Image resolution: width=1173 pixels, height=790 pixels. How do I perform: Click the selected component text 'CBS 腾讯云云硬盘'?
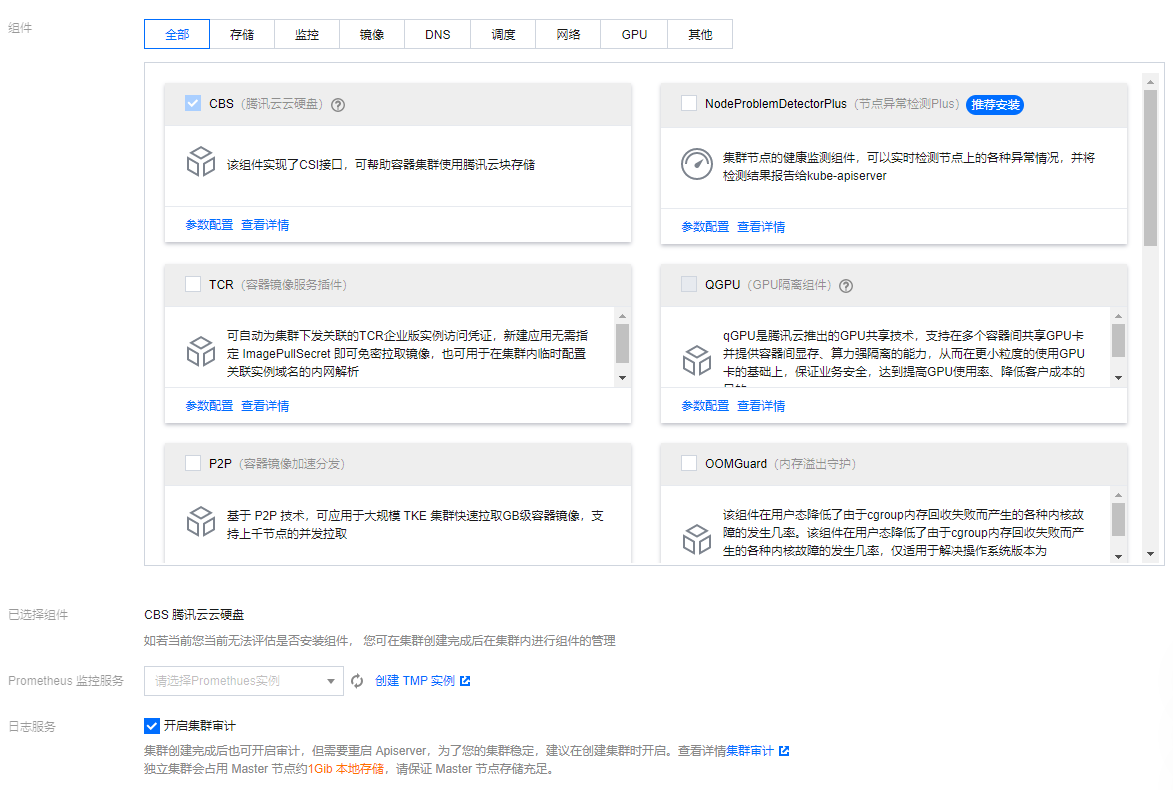pyautogui.click(x=194, y=615)
